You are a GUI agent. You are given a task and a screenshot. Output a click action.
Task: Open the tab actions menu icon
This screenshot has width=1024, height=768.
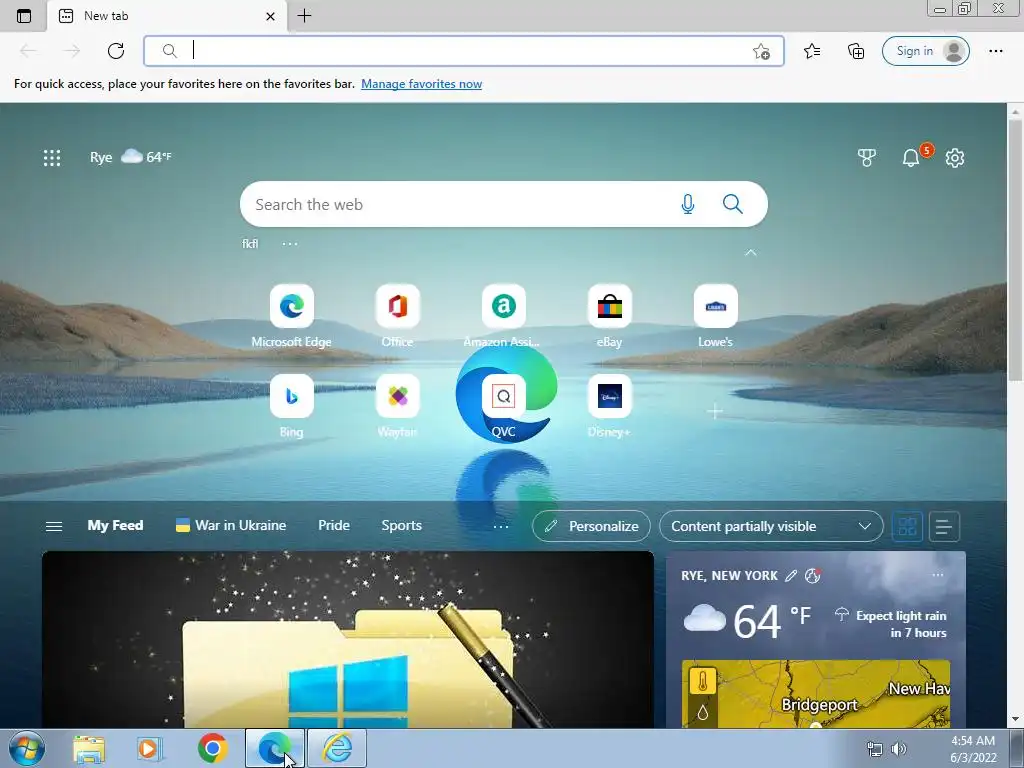click(x=24, y=16)
